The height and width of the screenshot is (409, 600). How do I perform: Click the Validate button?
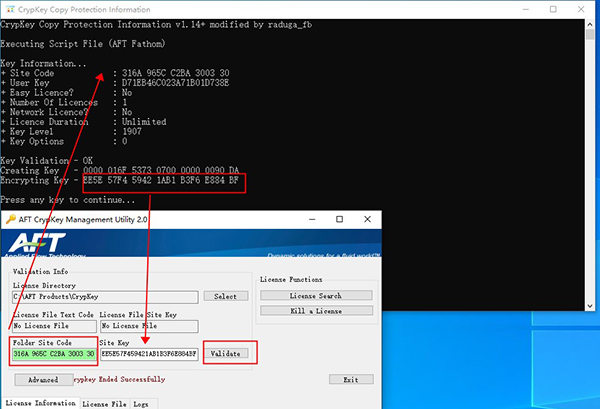coord(225,354)
